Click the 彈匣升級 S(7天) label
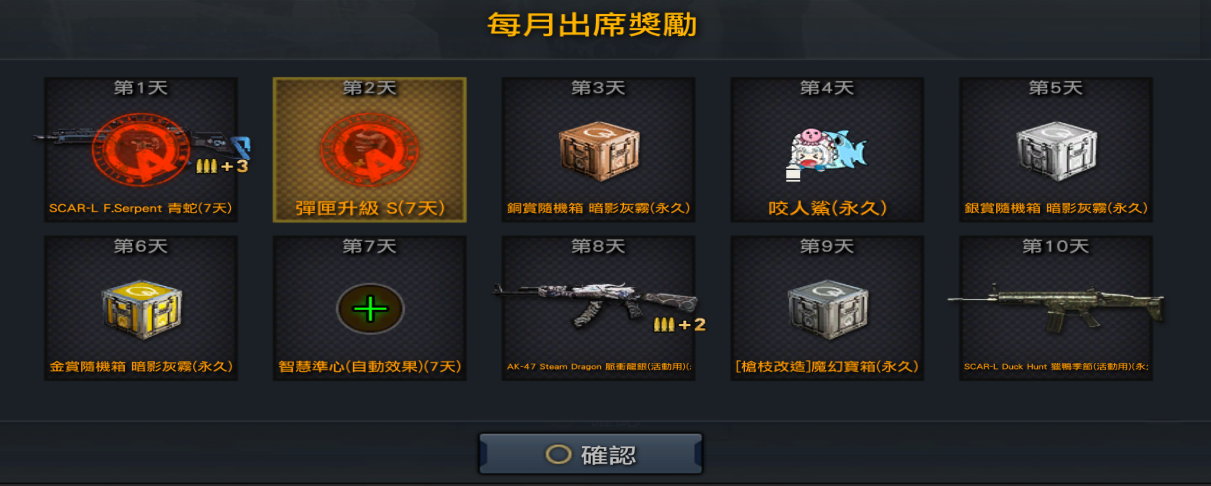The image size is (1211, 486). pyautogui.click(x=370, y=209)
